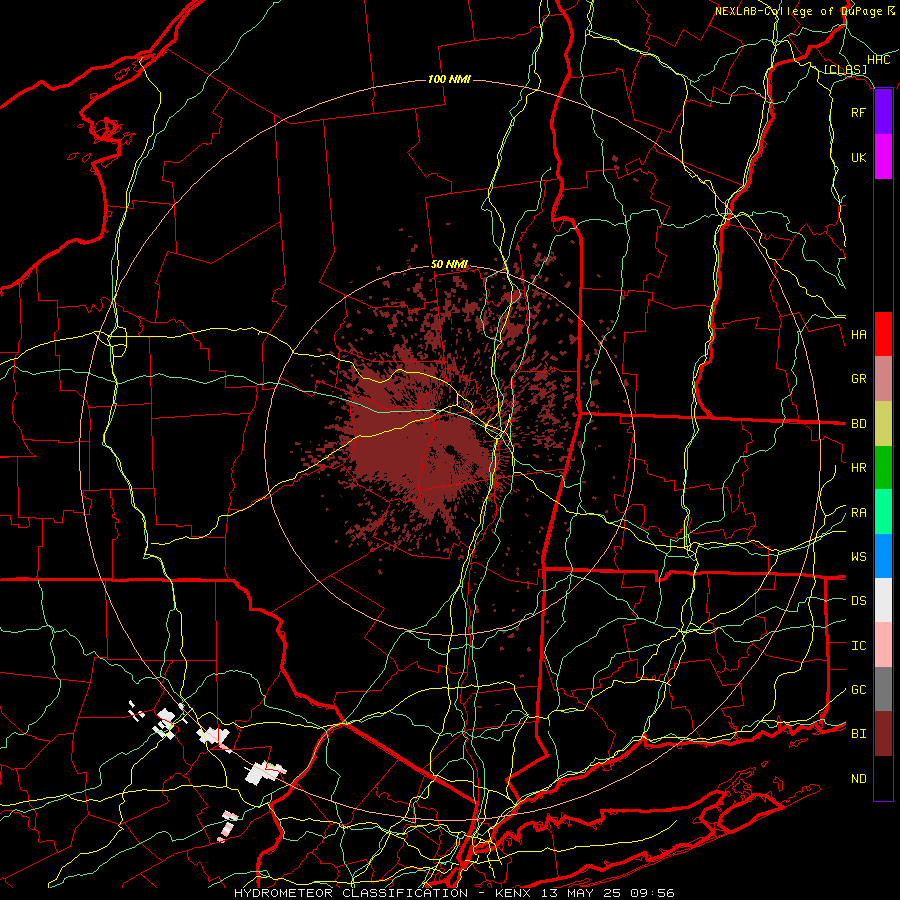Click the Hydrometeor Classification KENX timestamp caption
The width and height of the screenshot is (900, 900).
pos(454,893)
